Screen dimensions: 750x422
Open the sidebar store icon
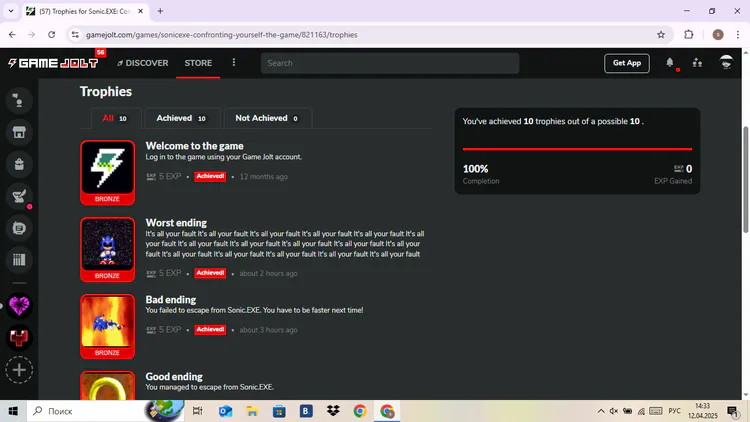[x=19, y=133]
